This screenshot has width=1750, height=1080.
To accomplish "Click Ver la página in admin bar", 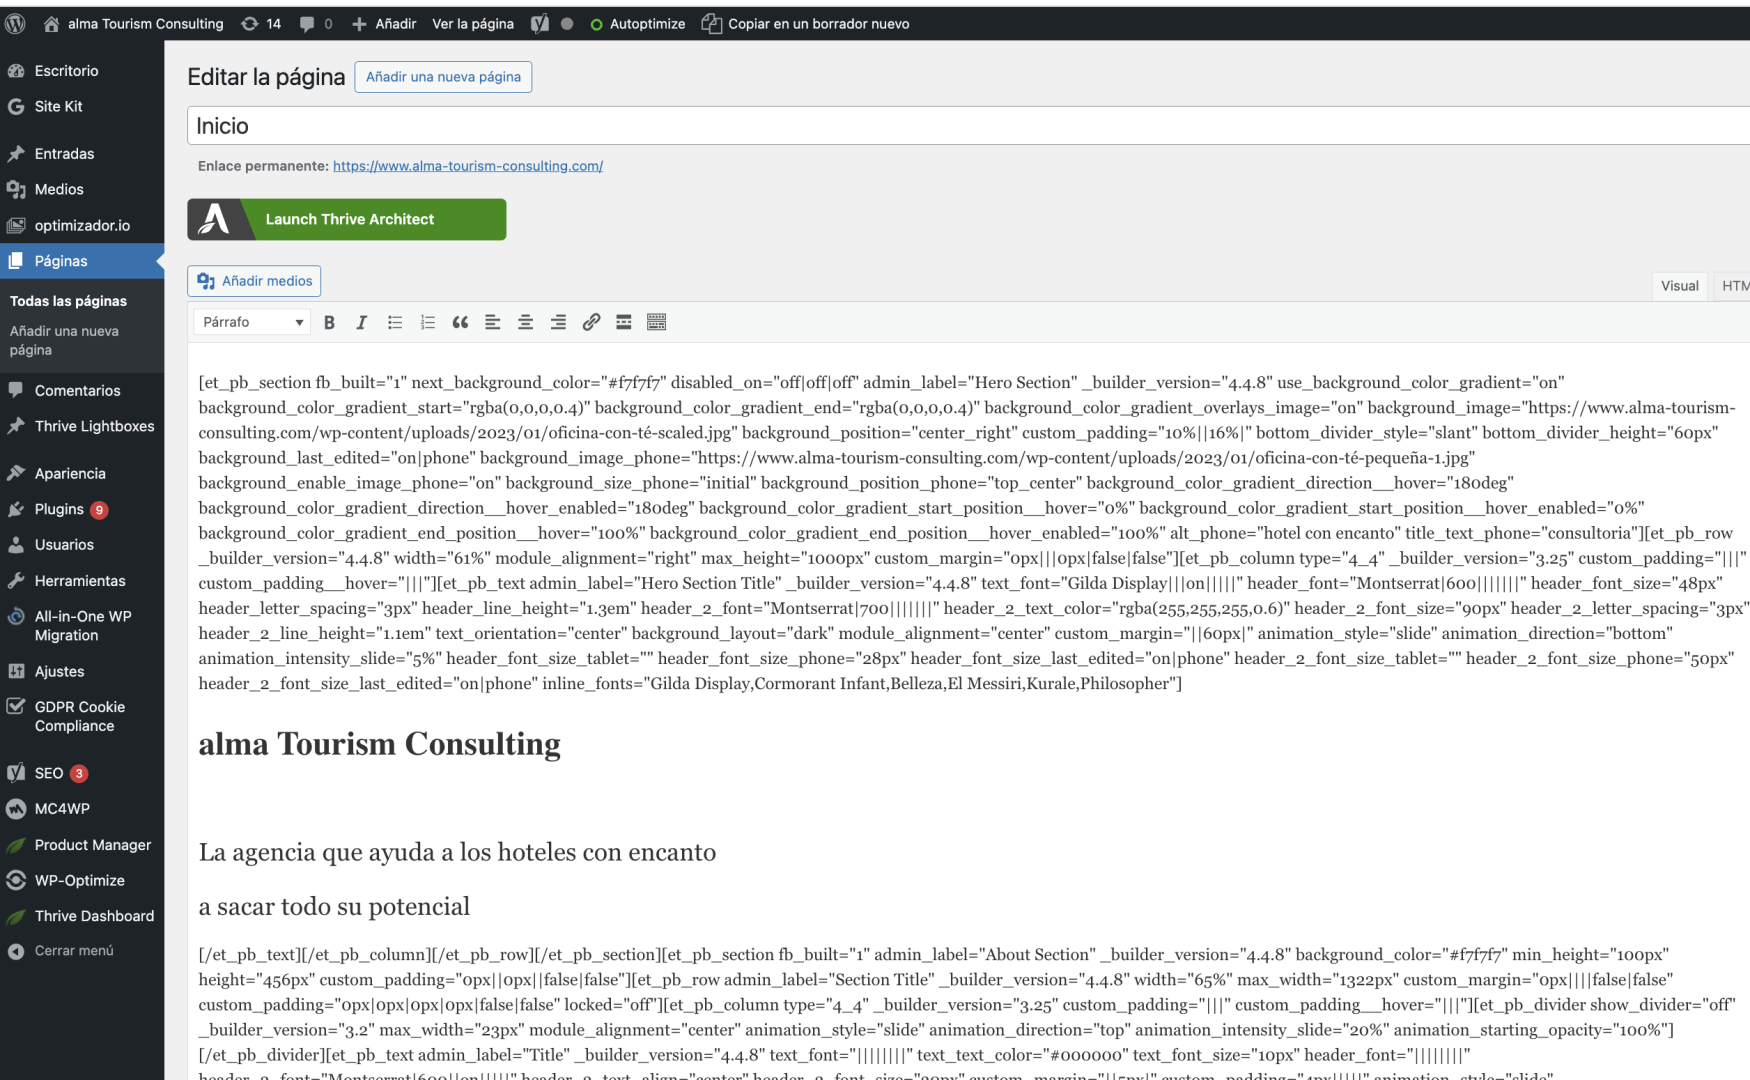I will [x=473, y=24].
